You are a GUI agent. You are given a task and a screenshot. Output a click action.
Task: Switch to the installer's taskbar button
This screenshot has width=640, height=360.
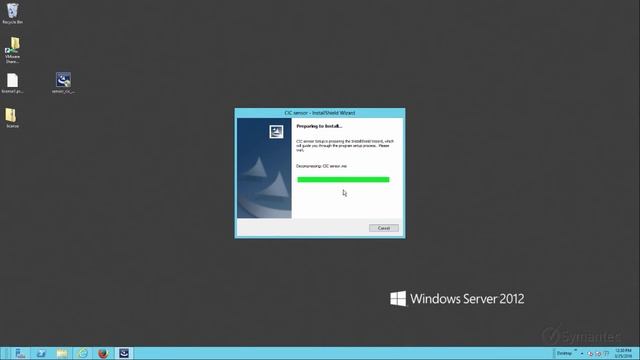click(x=124, y=353)
